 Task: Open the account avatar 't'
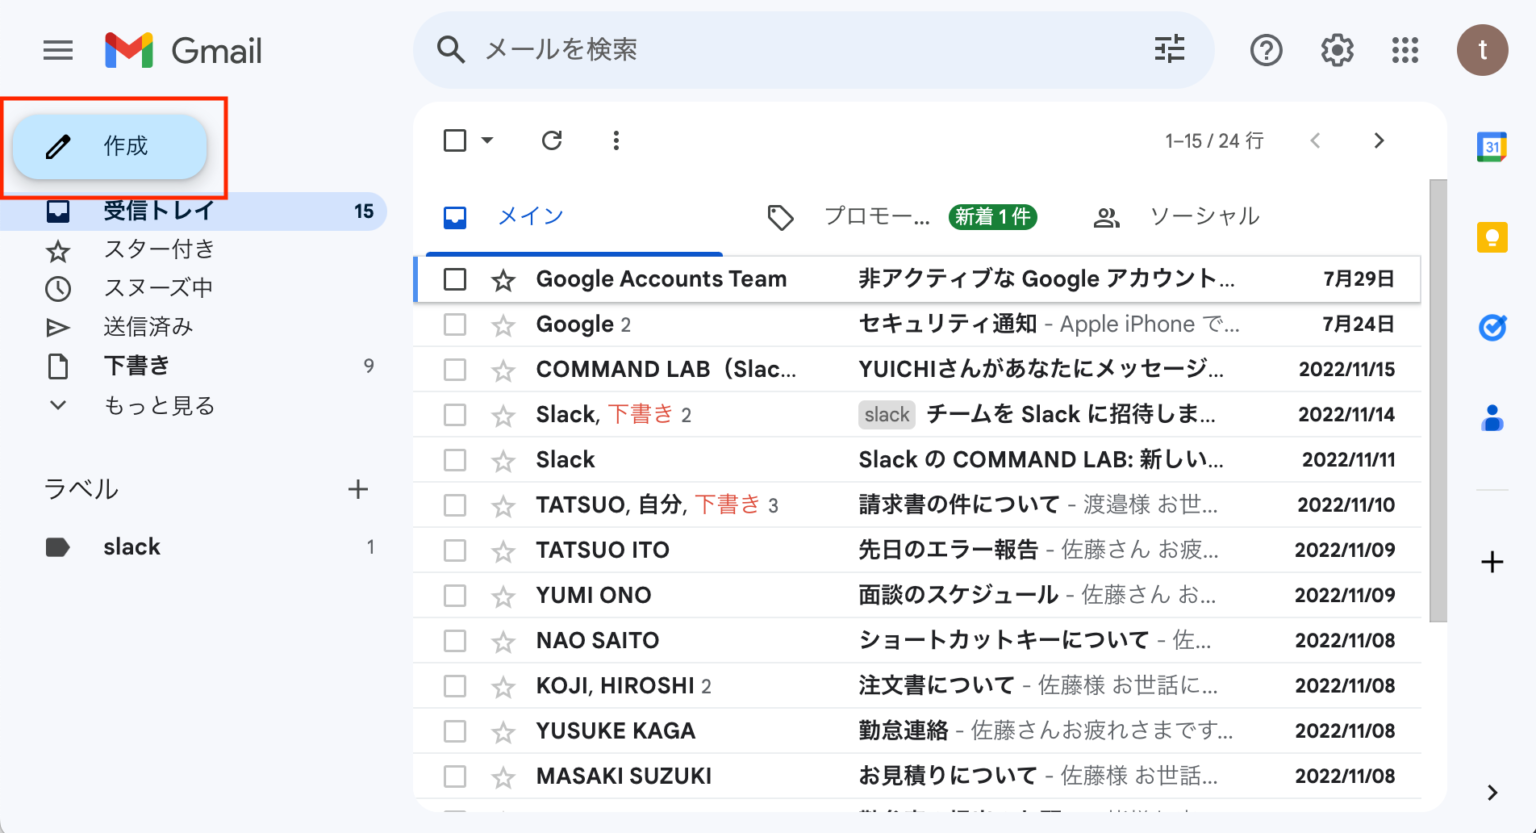point(1482,50)
